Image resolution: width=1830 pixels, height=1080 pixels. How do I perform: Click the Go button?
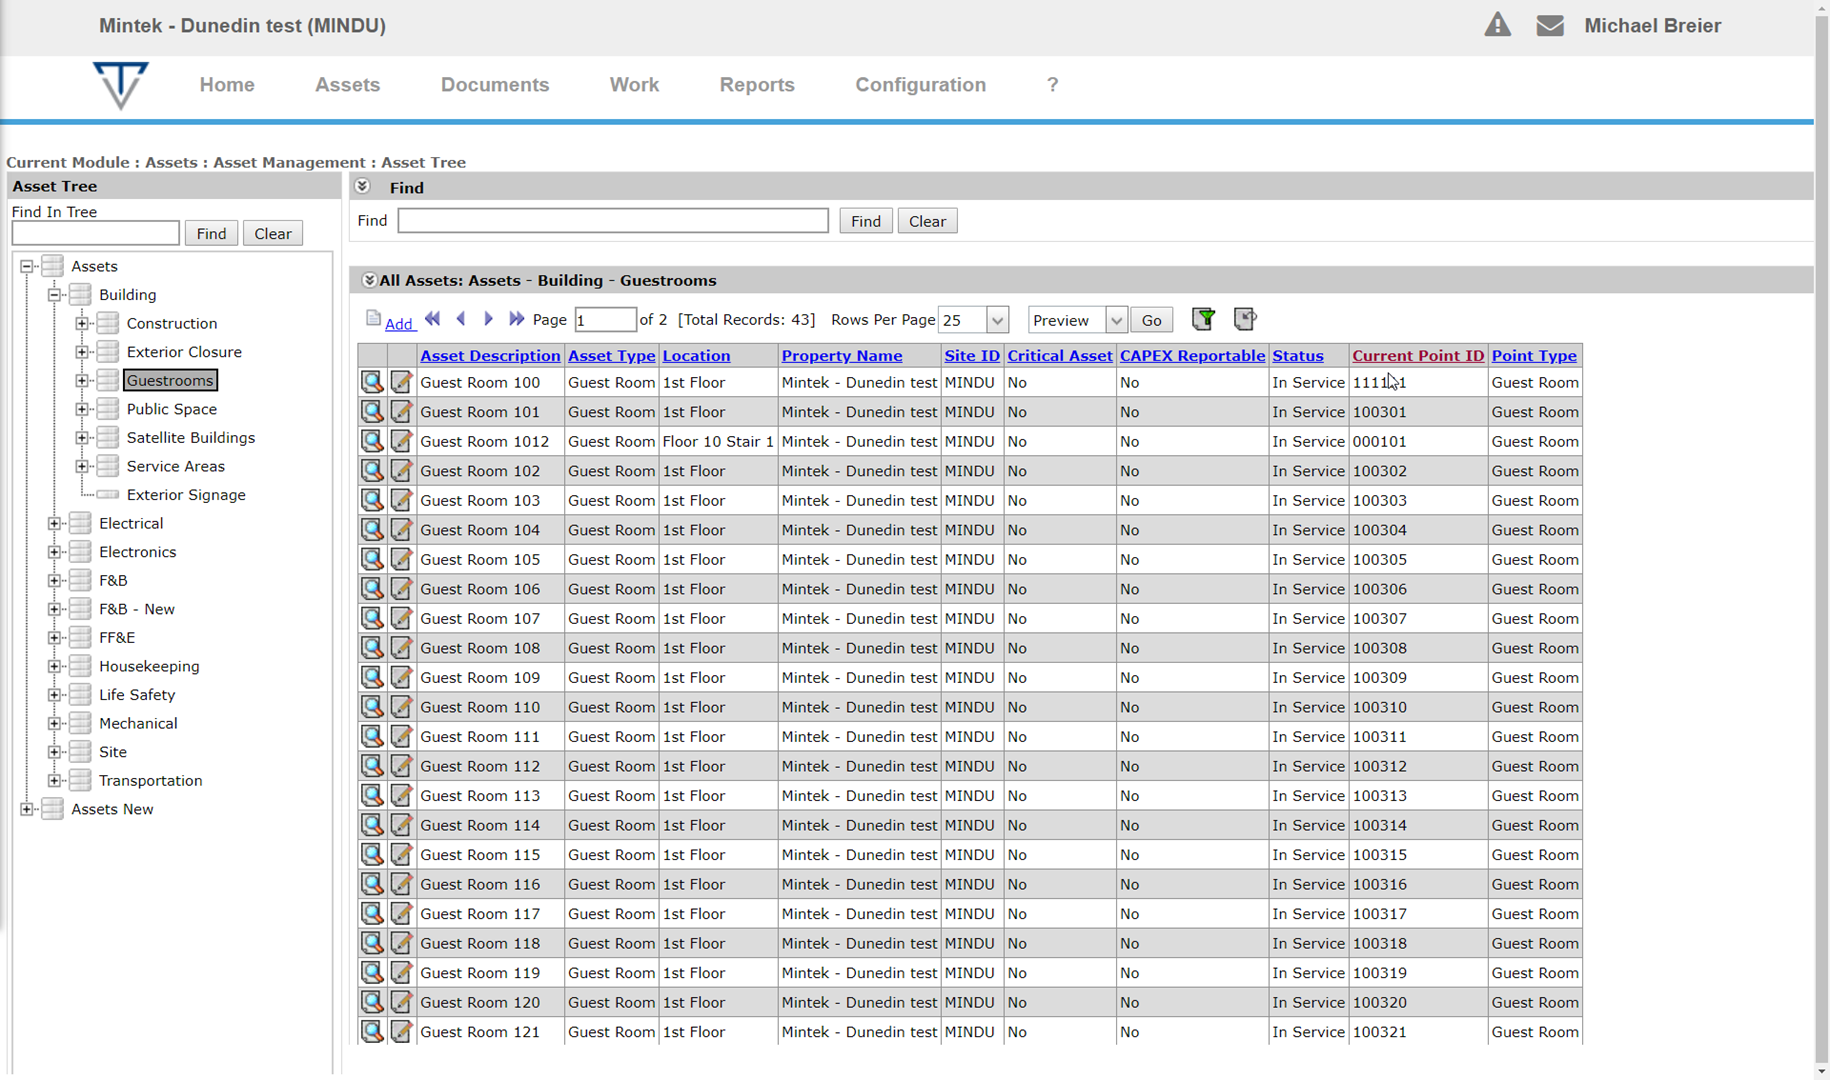tap(1151, 320)
